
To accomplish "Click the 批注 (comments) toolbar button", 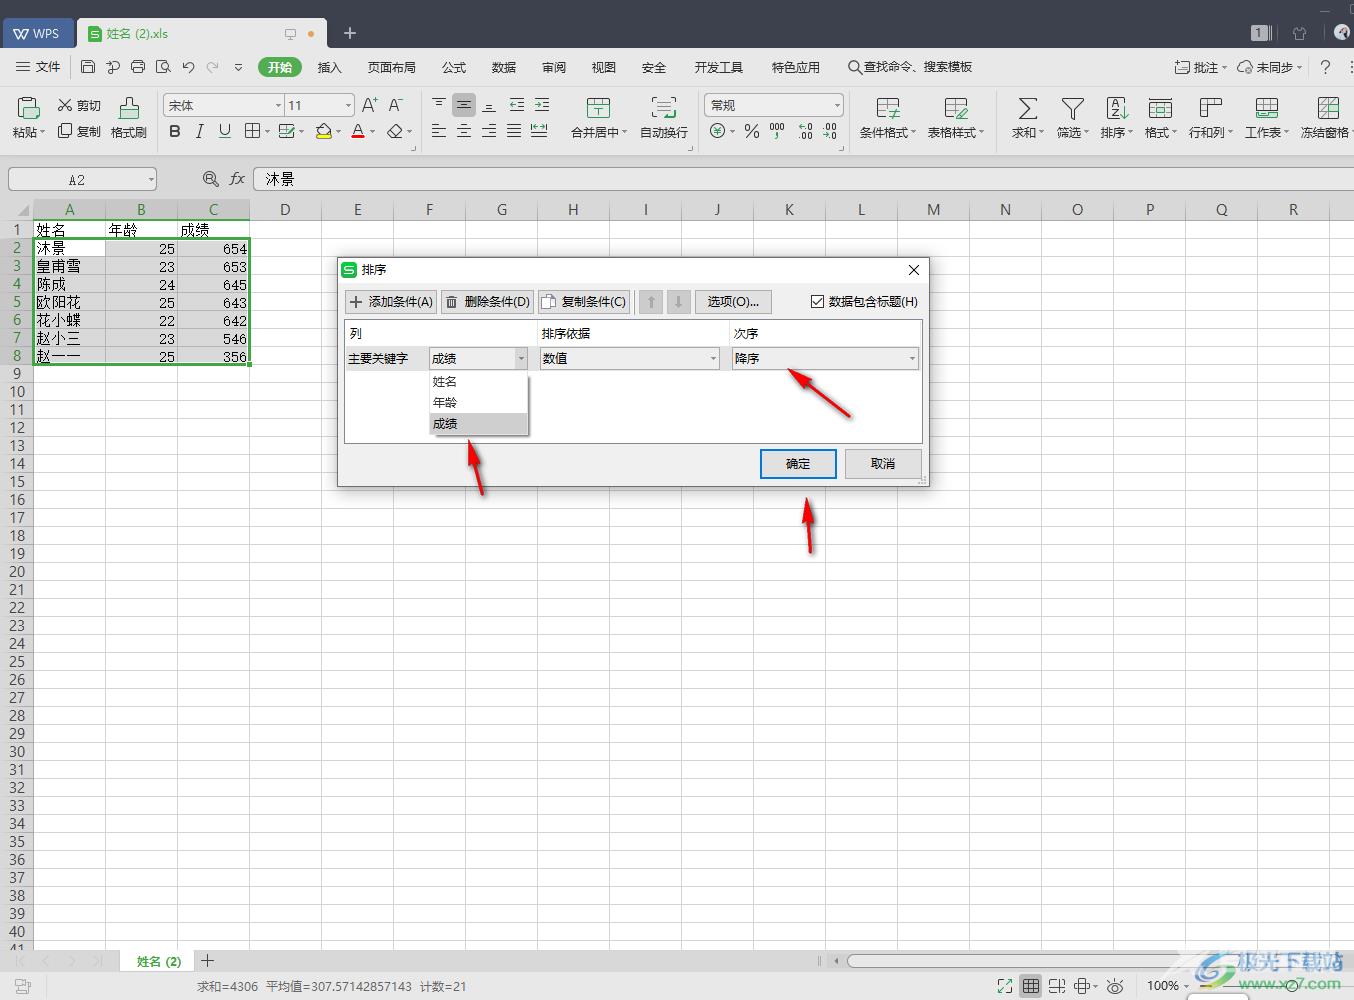I will pyautogui.click(x=1200, y=67).
